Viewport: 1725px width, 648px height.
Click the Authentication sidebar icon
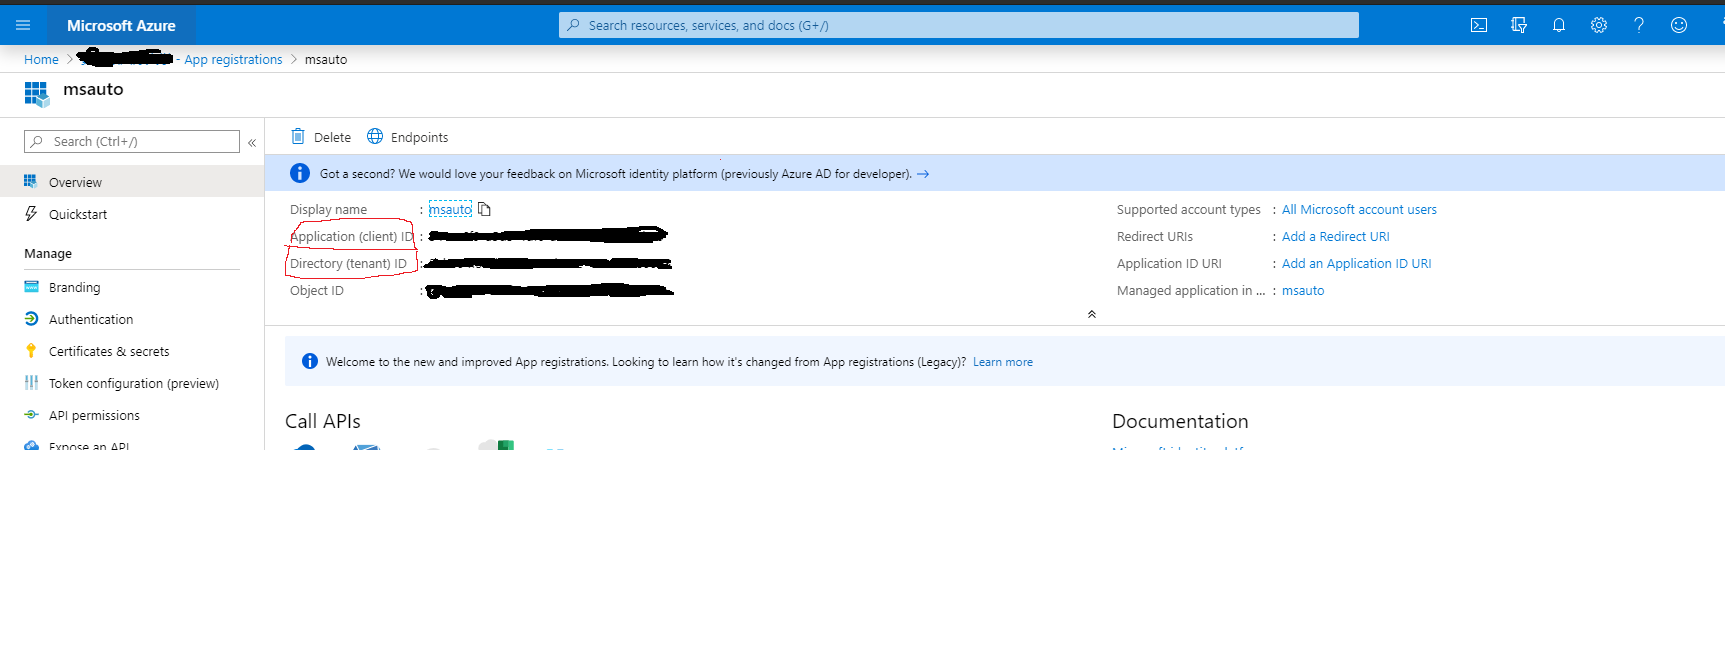point(31,319)
